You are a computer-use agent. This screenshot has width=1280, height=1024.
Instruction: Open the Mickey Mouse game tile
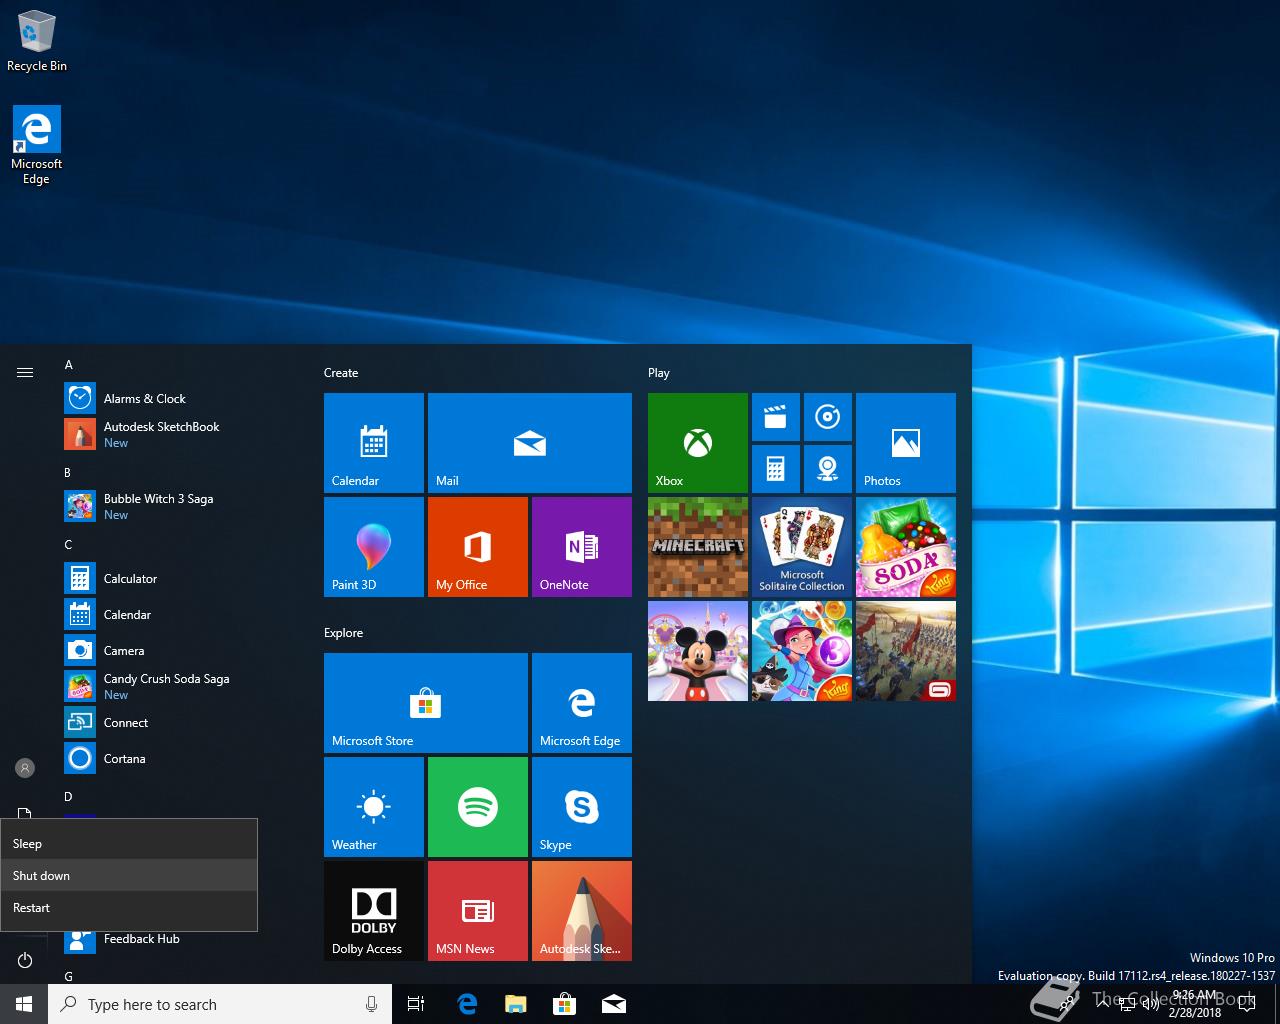click(x=698, y=651)
